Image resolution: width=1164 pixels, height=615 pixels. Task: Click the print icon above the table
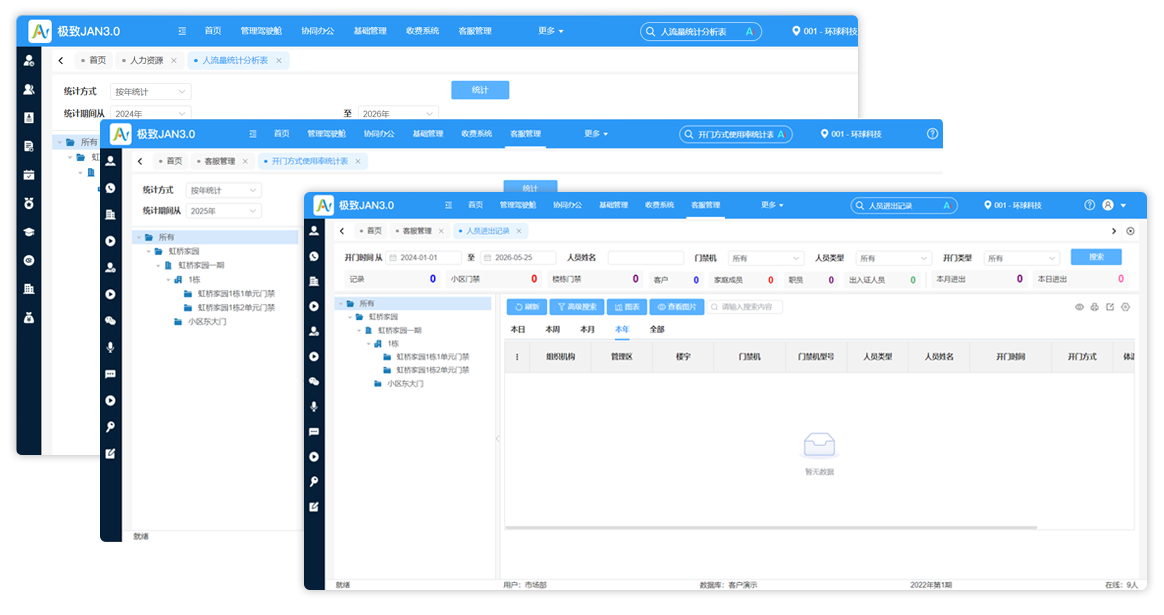click(x=1094, y=307)
